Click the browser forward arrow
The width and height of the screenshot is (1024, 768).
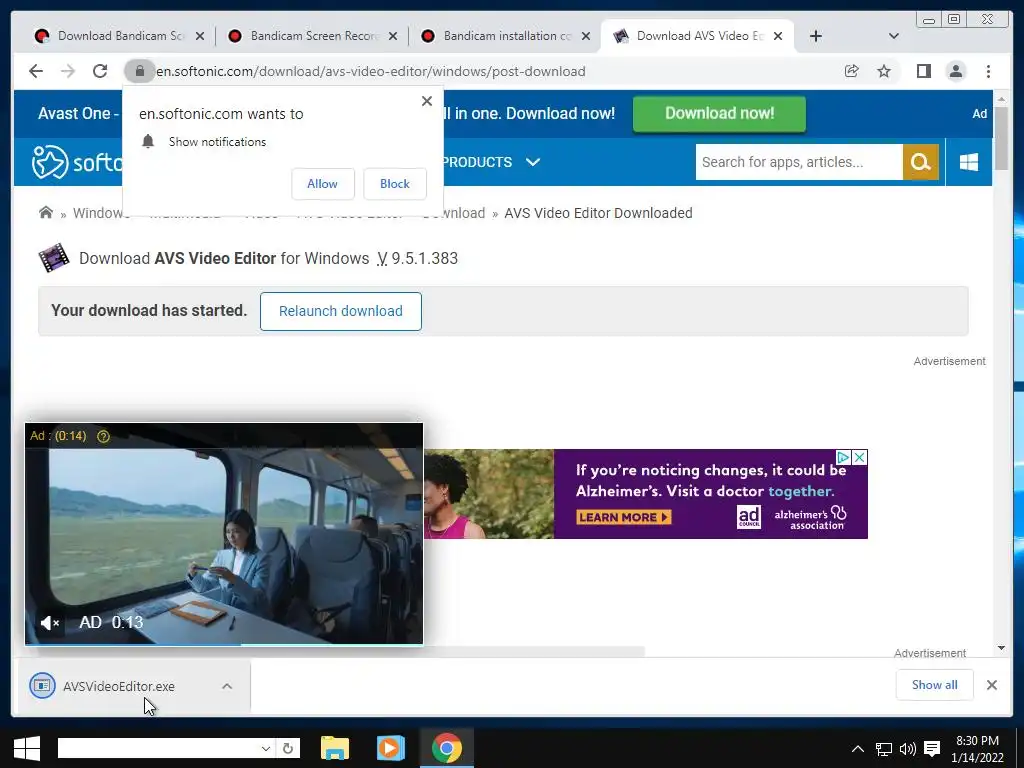68,71
